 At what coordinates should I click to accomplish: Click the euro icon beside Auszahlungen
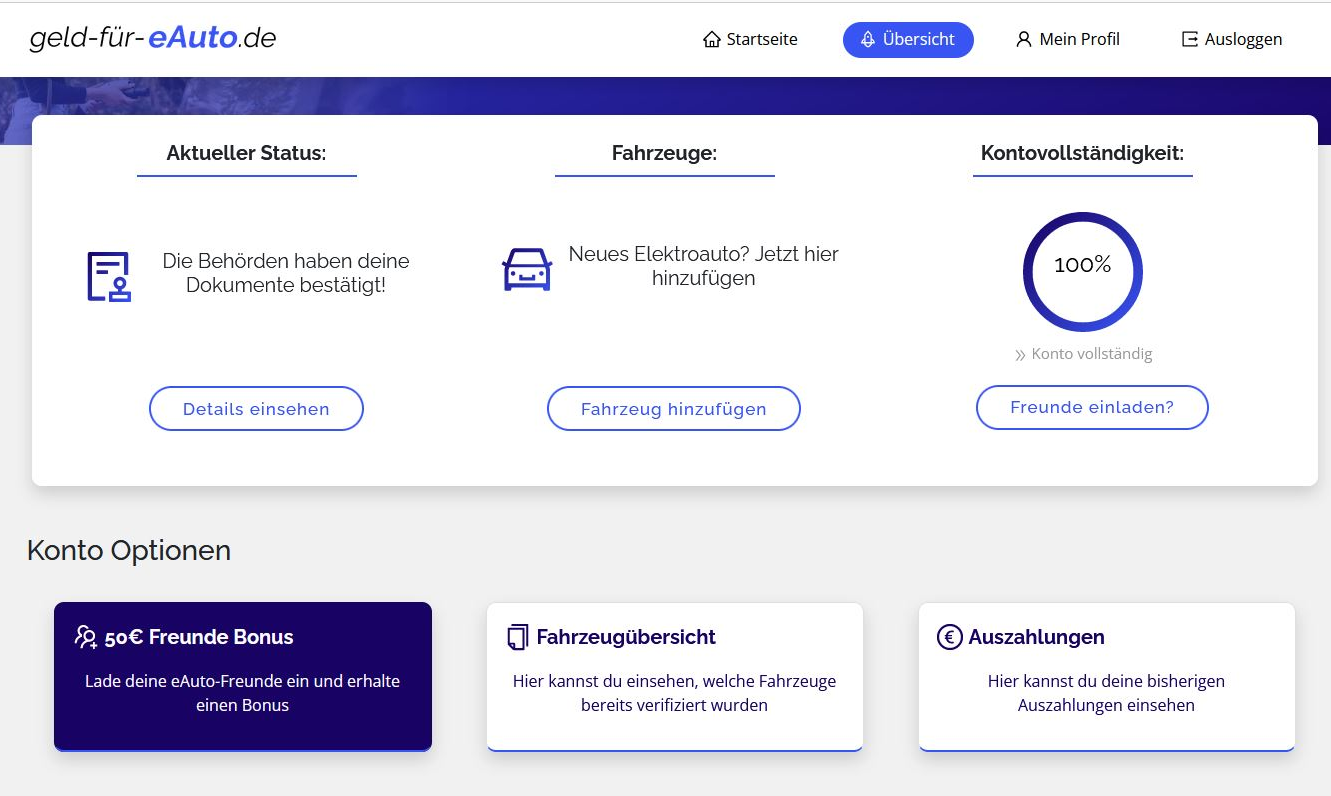949,637
